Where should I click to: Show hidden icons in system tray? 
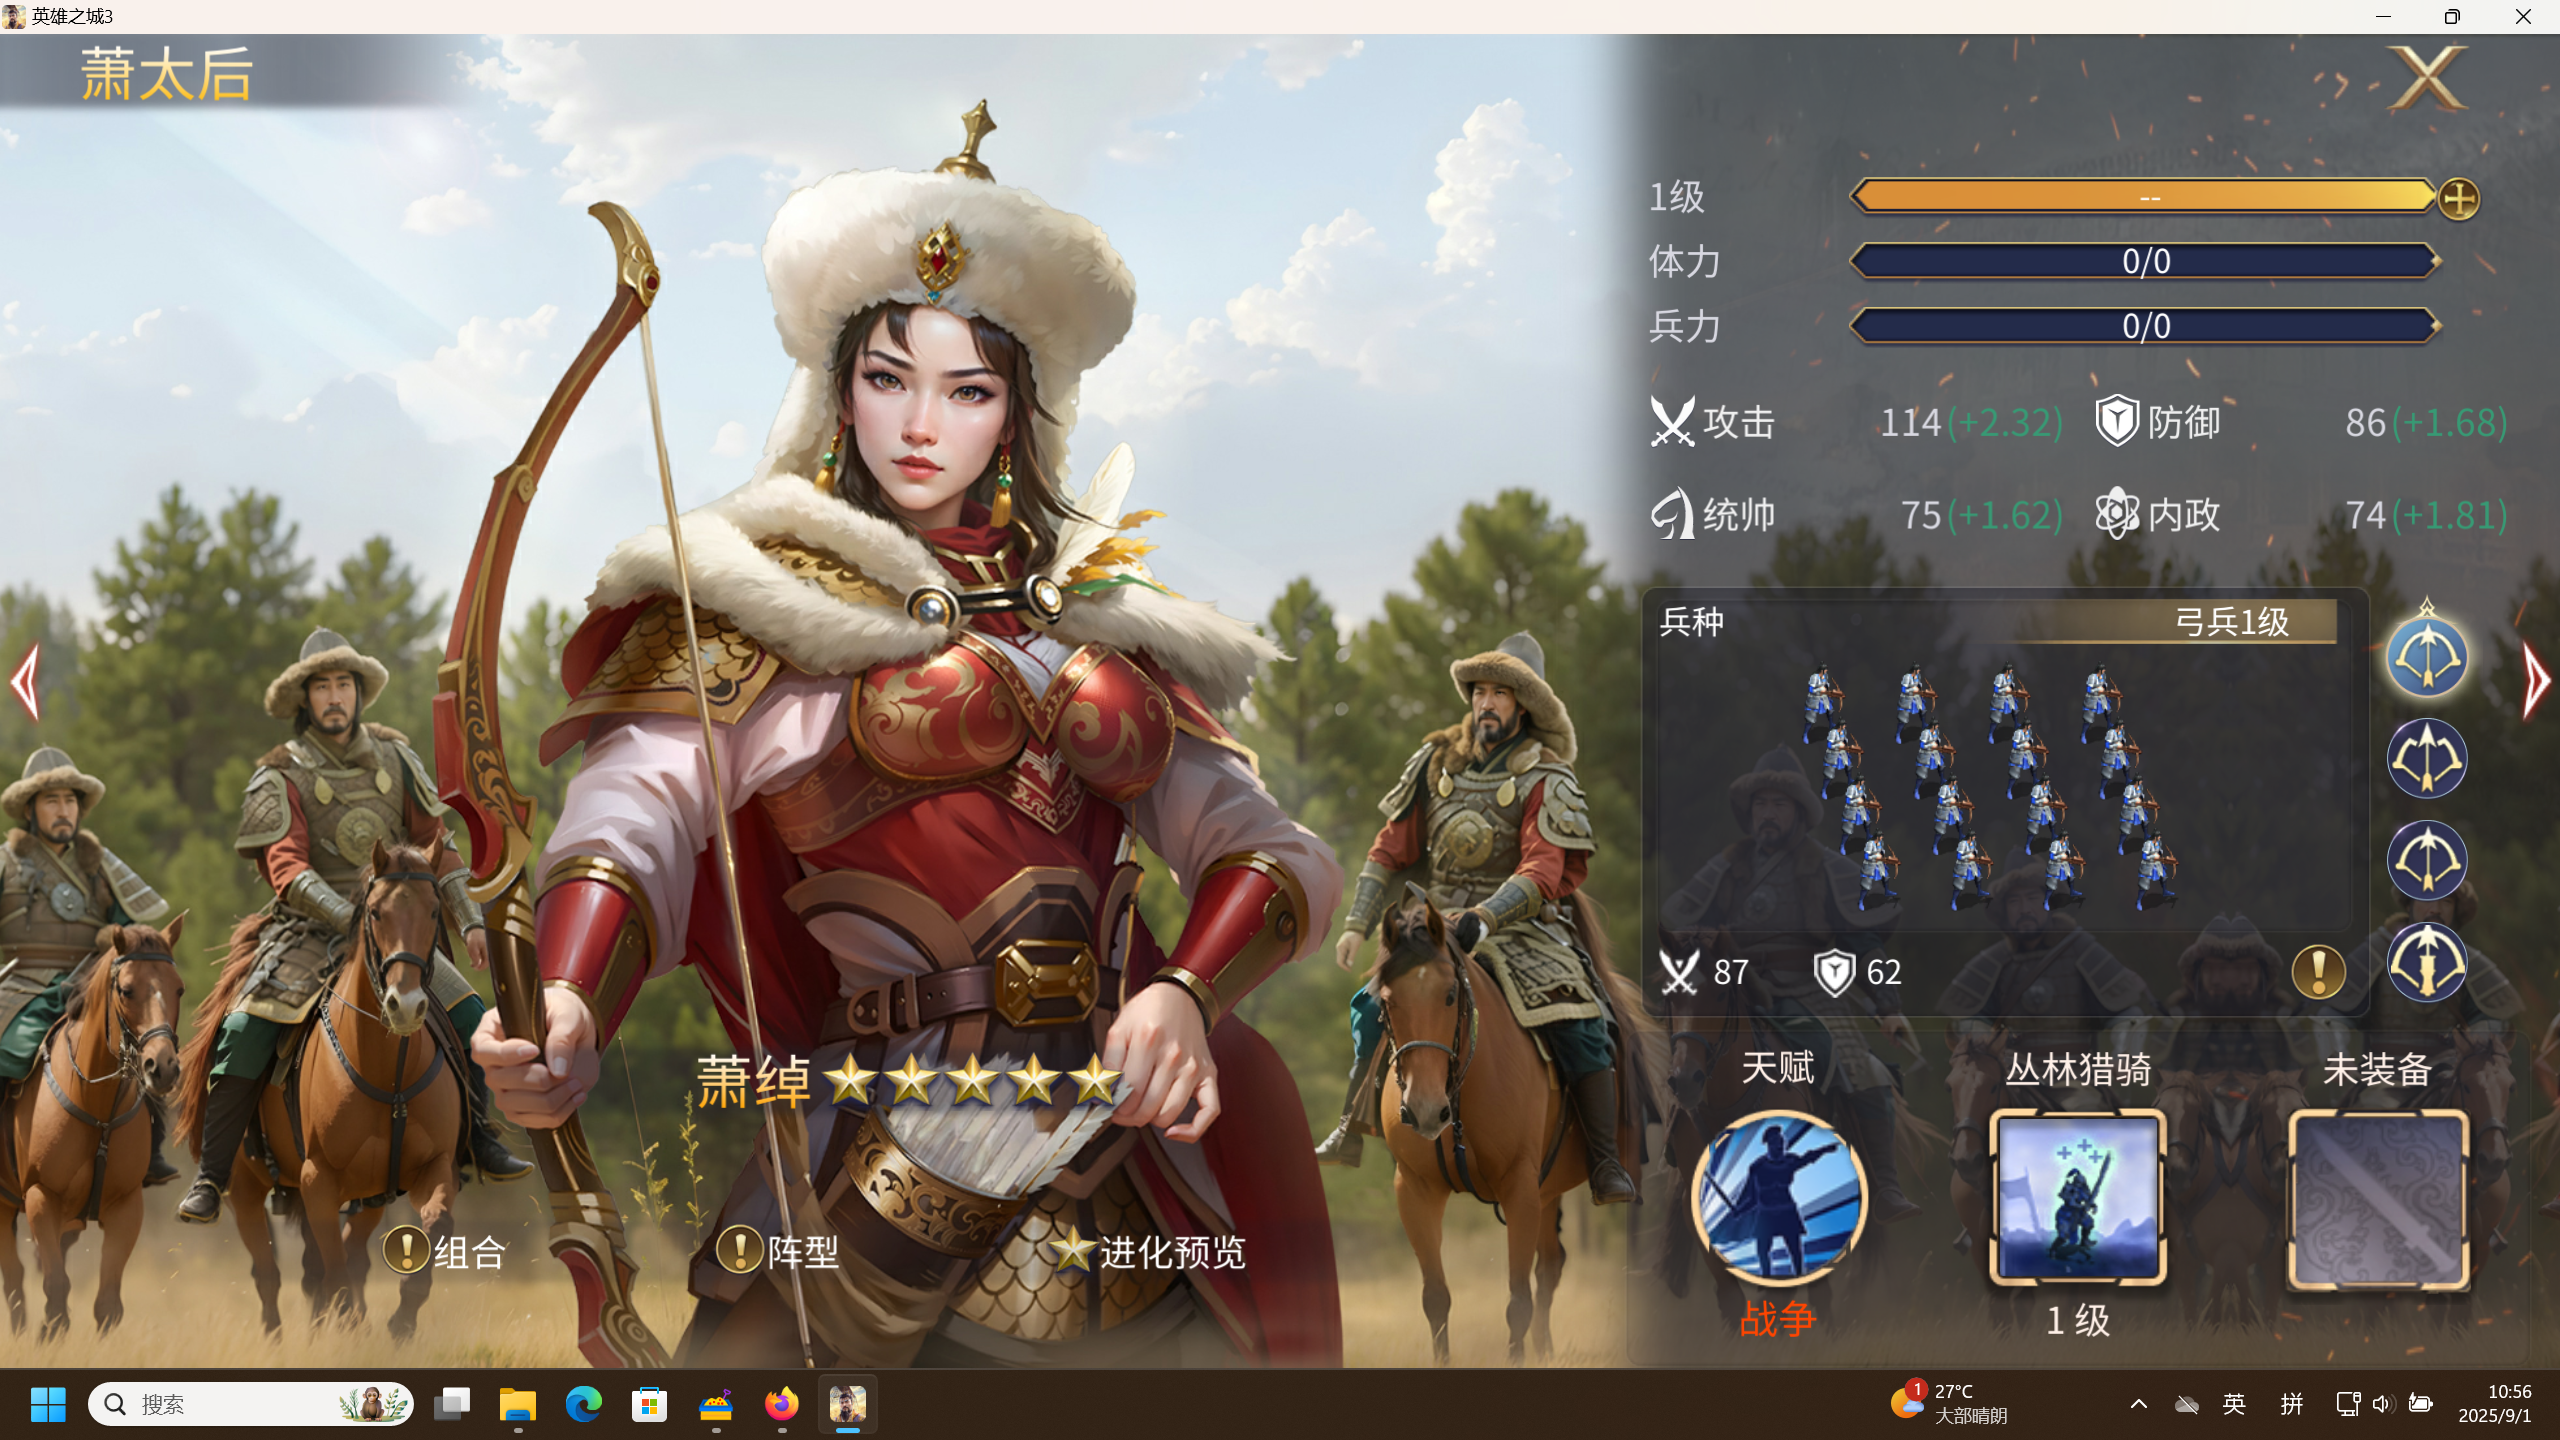(2138, 1404)
